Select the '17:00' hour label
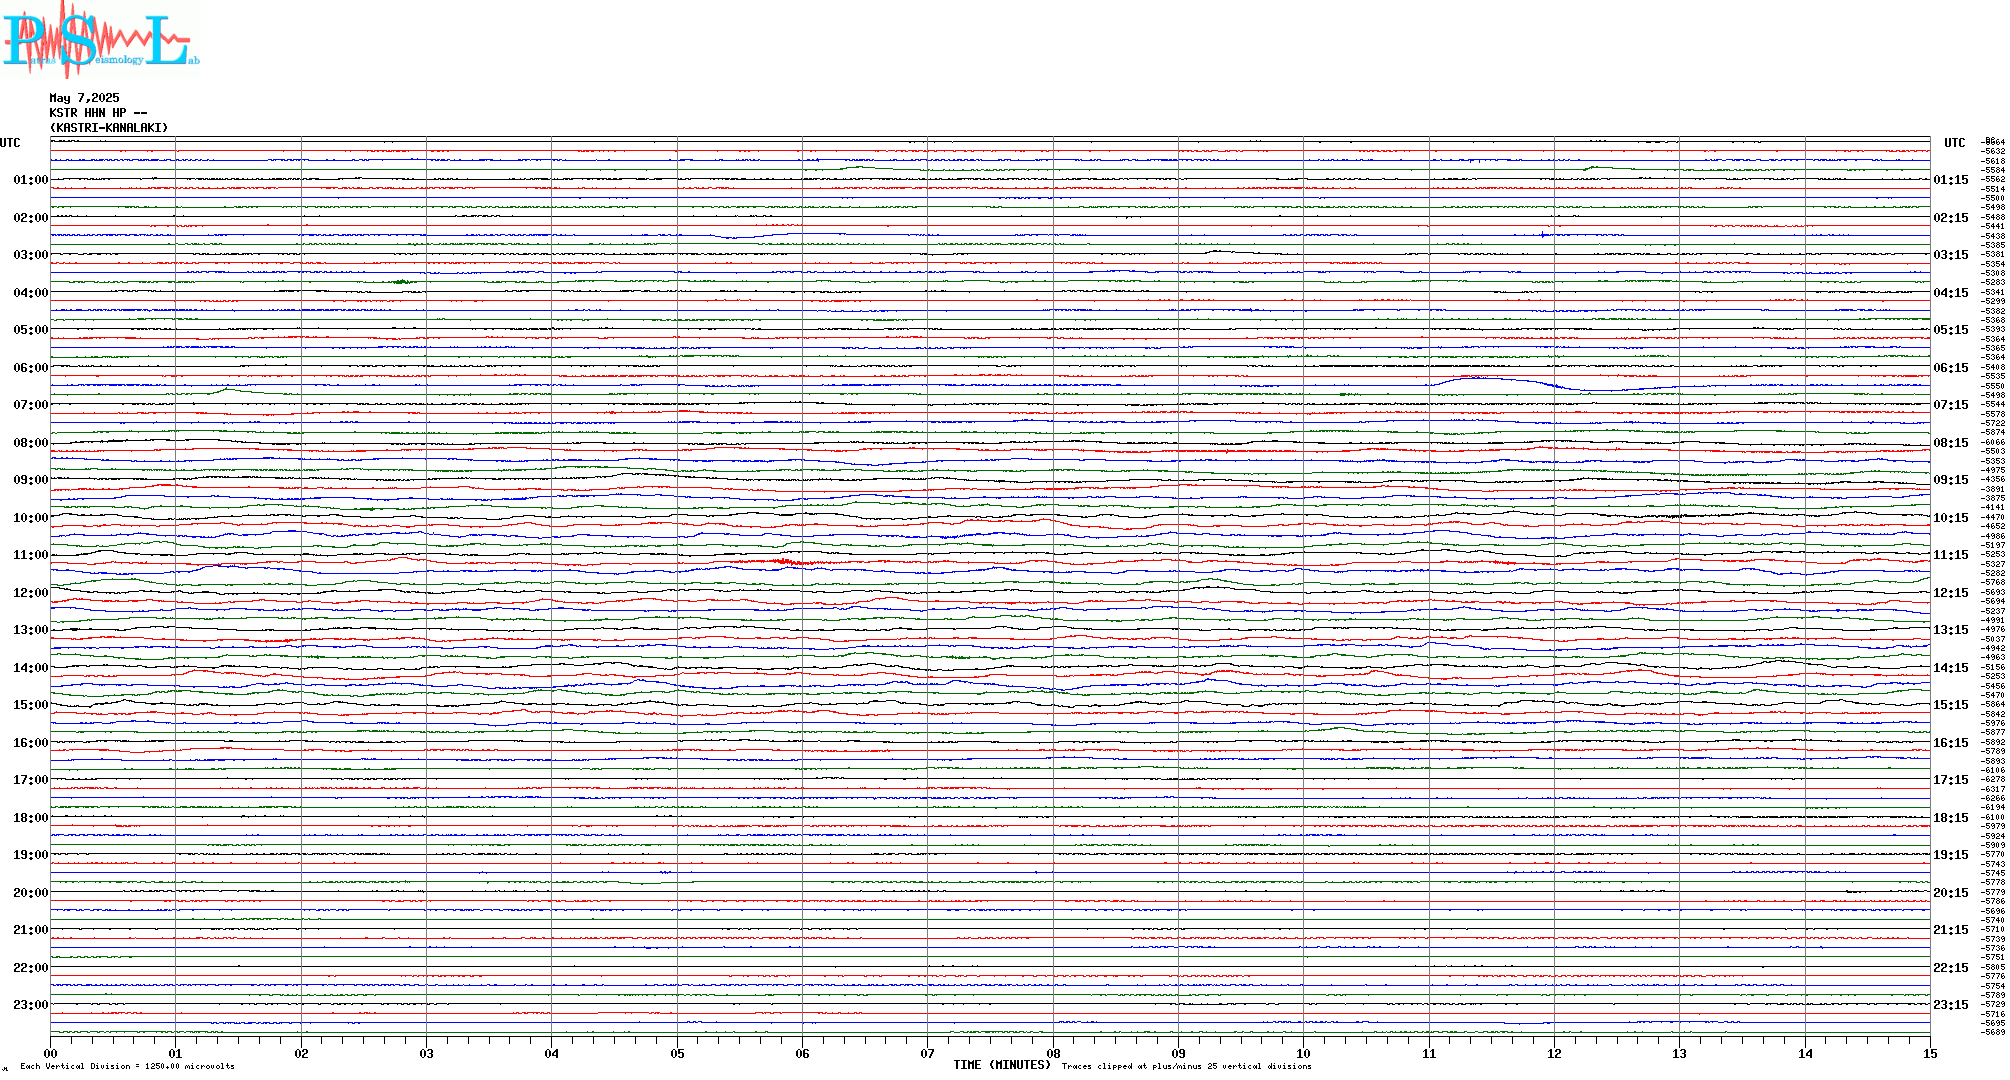This screenshot has height=1080, width=2010. (31, 780)
